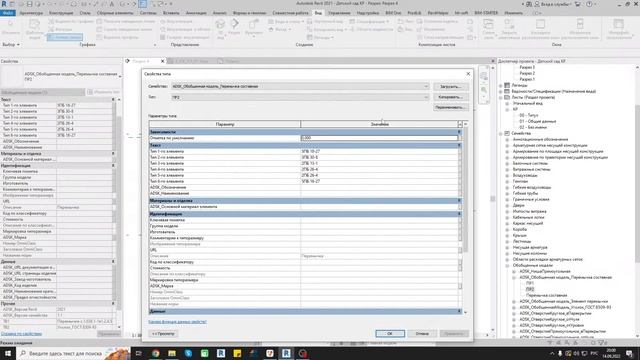Collapse the Идентификация section in dialog
Image resolution: width=640 pixels, height=360 pixels.
point(459,213)
